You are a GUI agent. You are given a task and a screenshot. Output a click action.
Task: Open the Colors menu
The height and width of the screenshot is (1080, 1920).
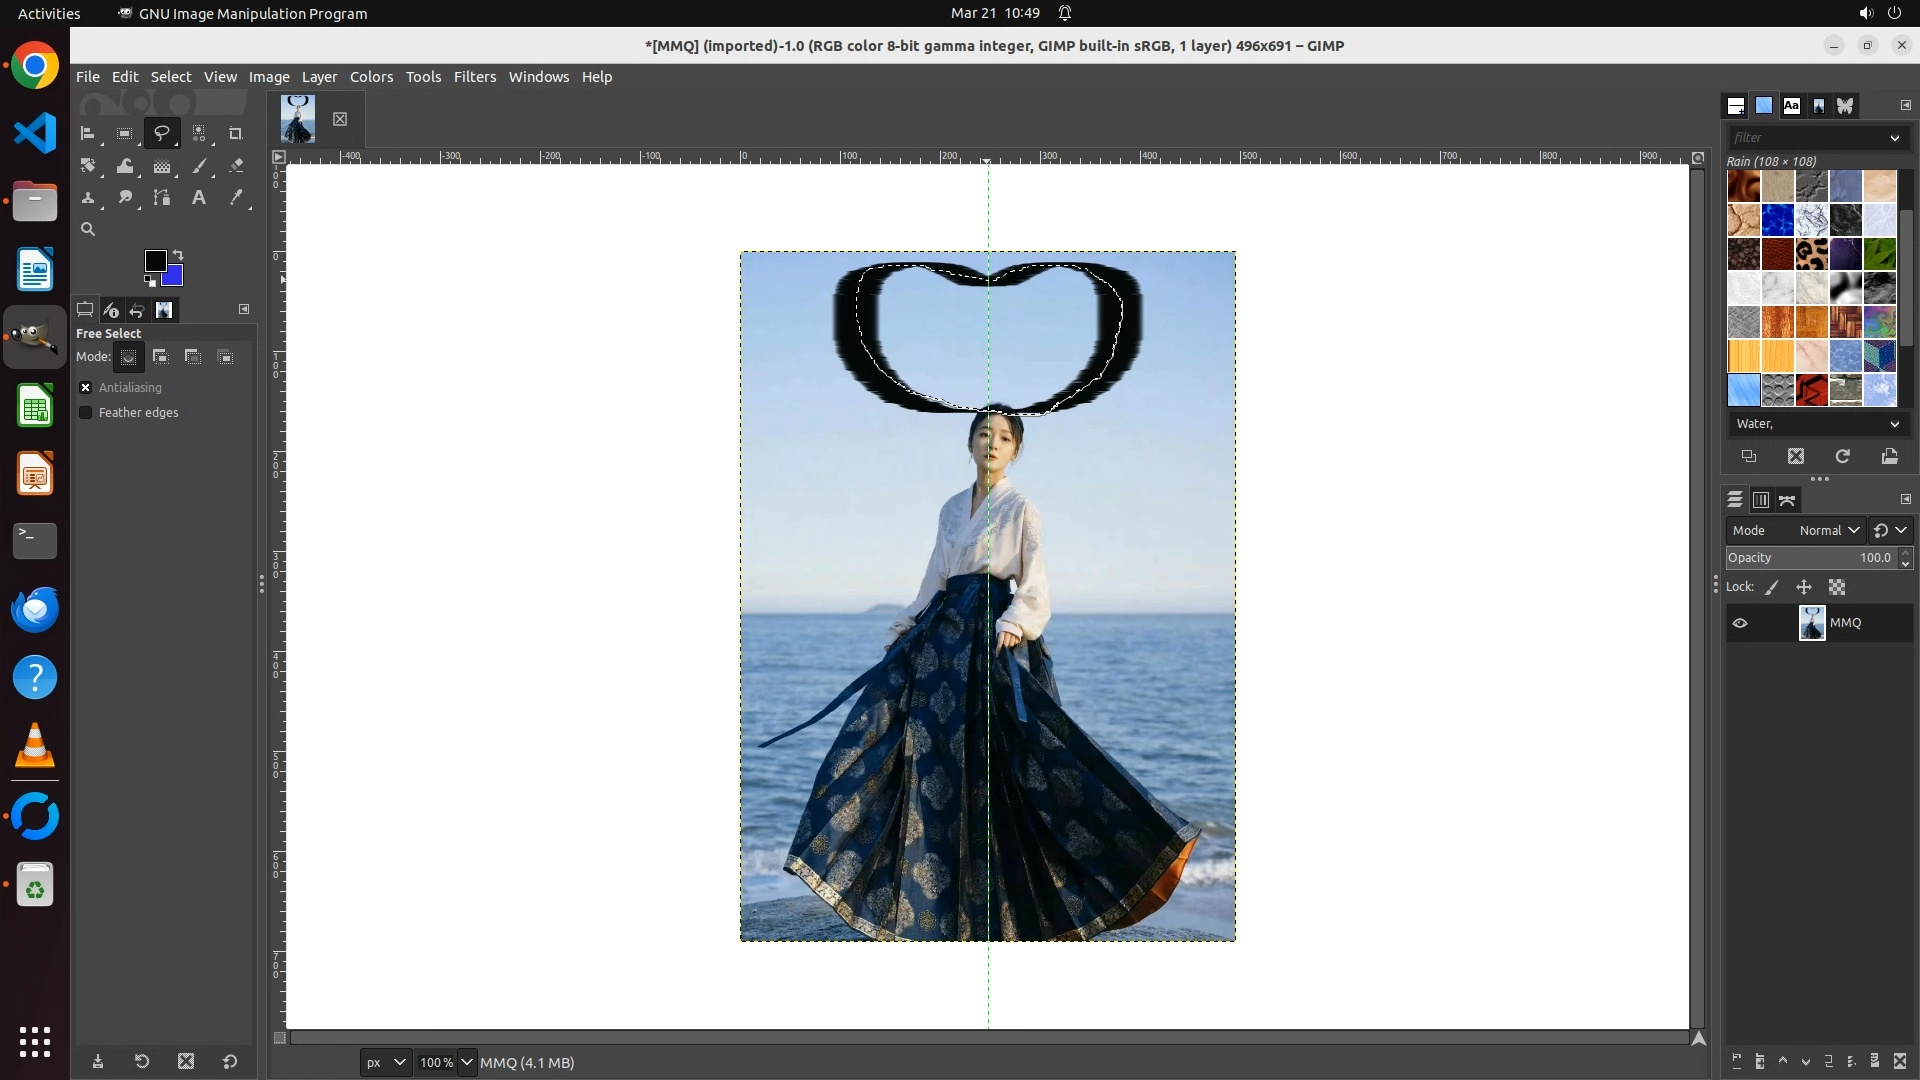[371, 77]
